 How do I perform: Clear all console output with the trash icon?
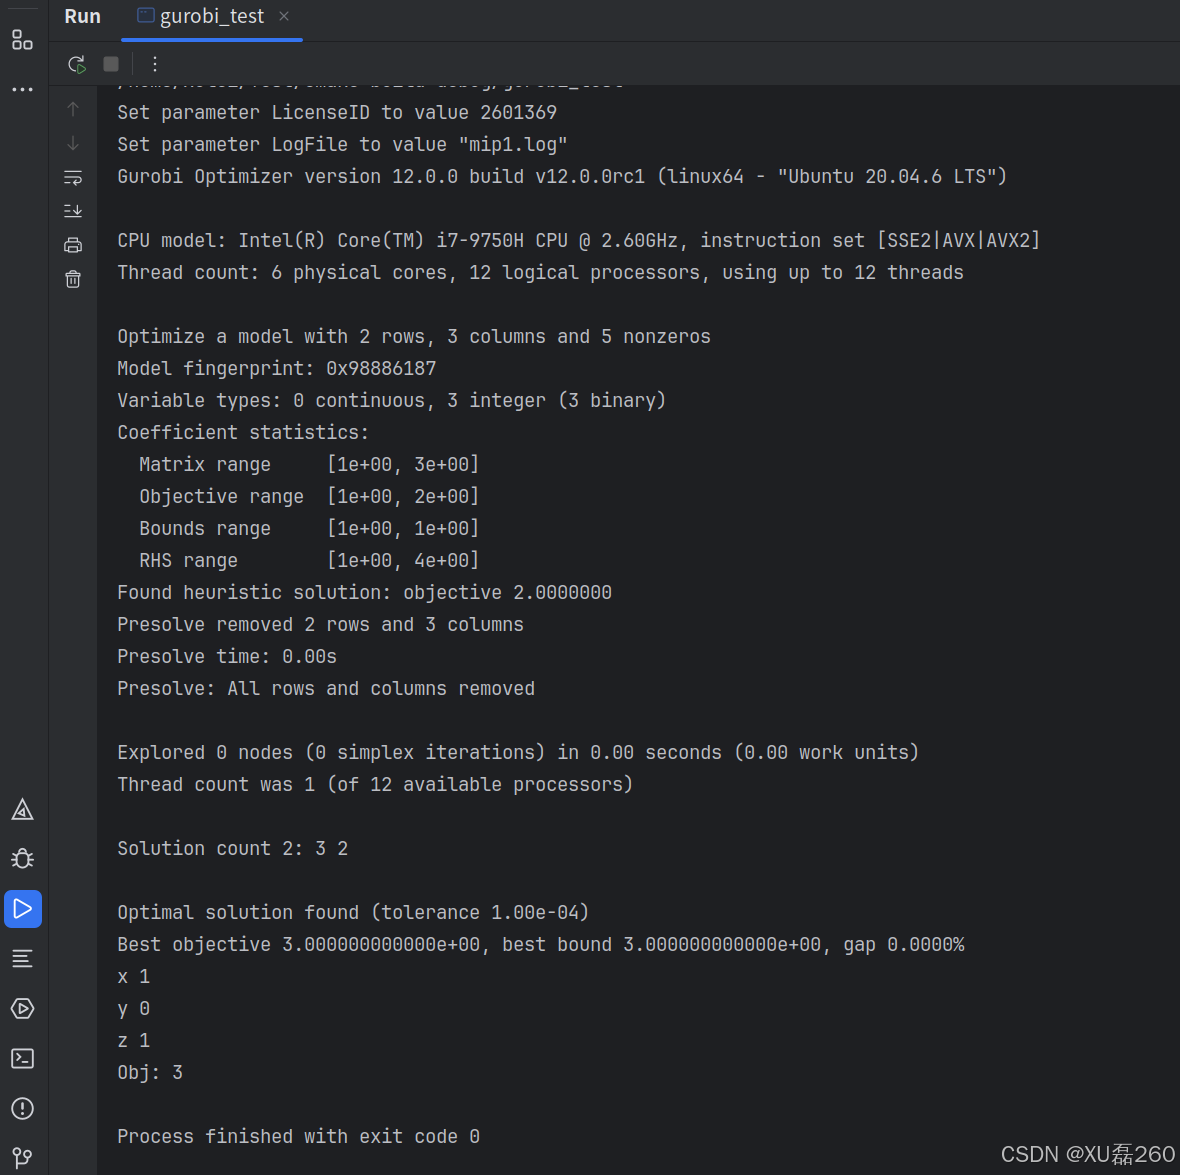[x=72, y=279]
